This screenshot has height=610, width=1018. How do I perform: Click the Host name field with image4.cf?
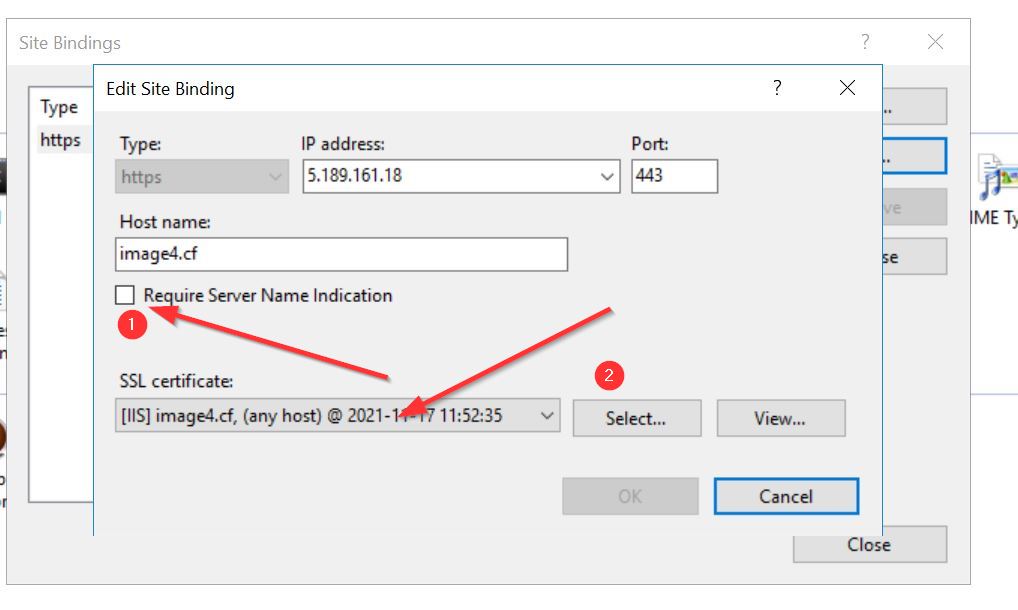[341, 254]
